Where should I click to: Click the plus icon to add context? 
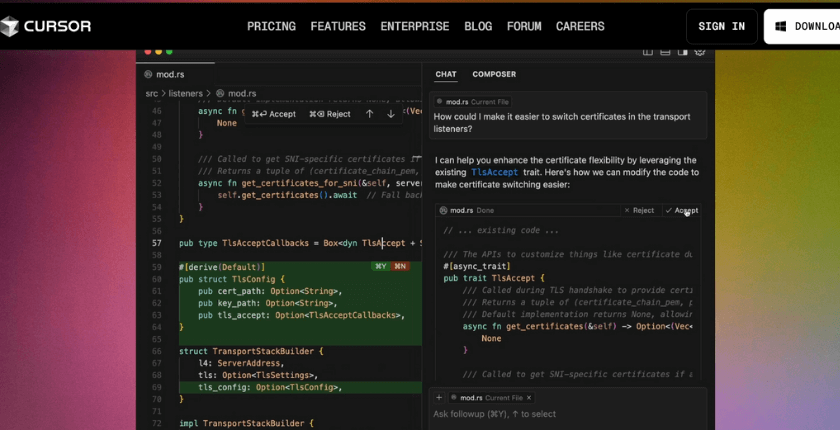point(438,397)
